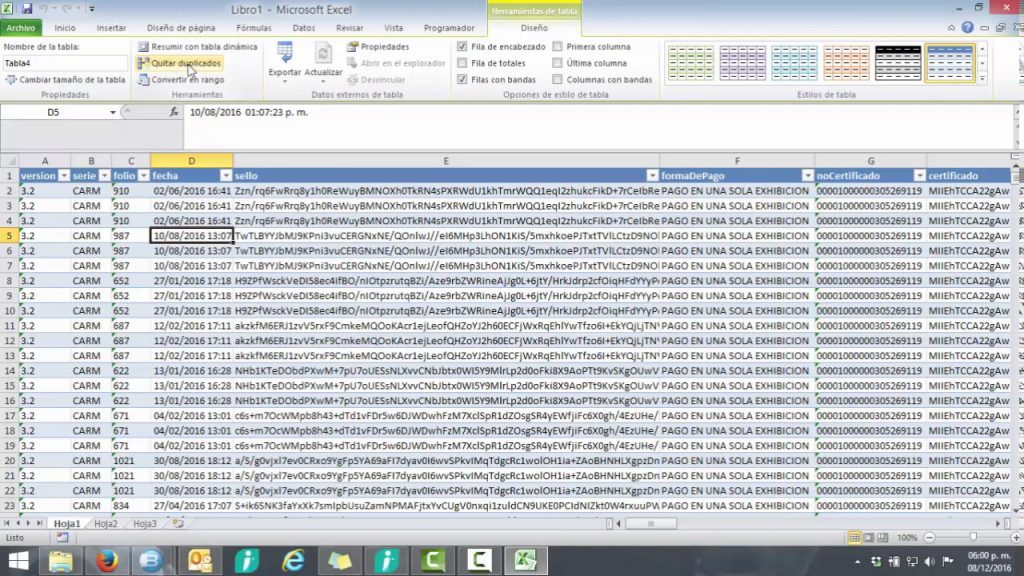
Task: Click the Excel icon on the taskbar
Action: [x=525, y=560]
